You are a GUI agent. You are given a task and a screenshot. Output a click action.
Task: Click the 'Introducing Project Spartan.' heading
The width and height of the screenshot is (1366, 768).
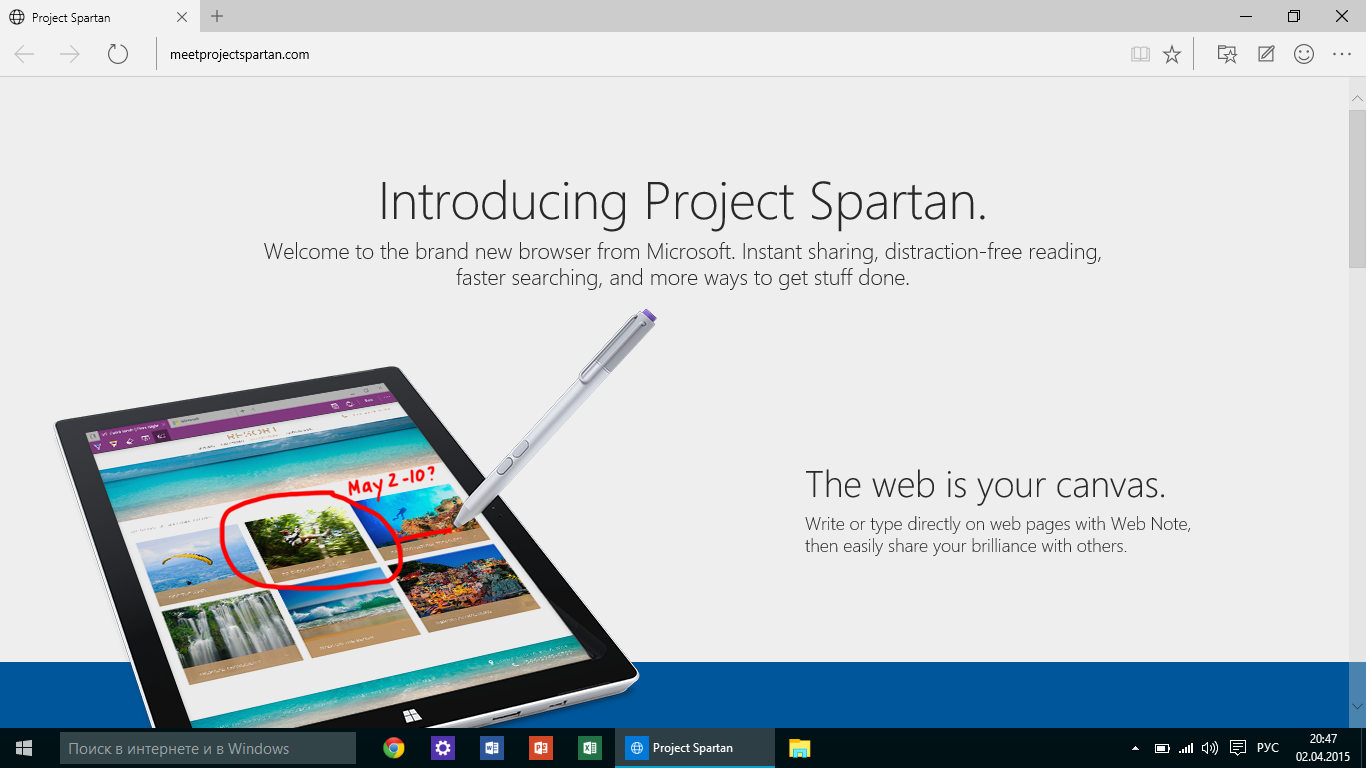[683, 201]
